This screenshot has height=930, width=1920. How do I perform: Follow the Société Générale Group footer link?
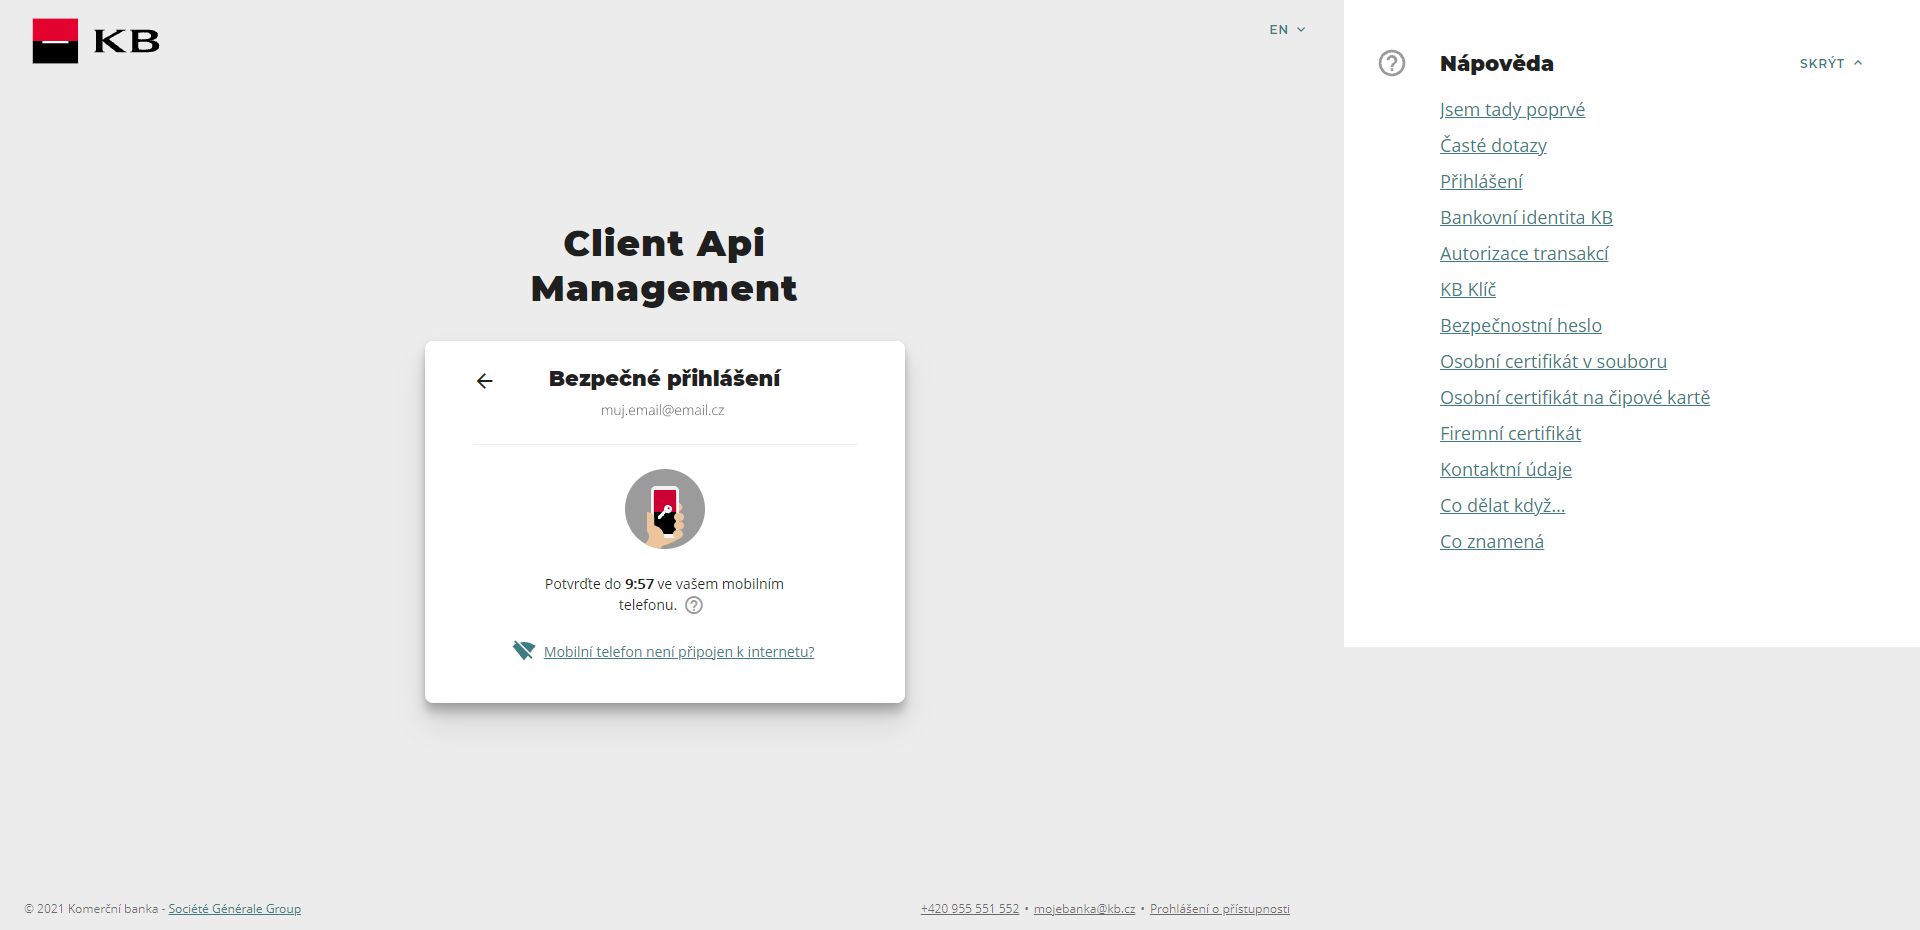[x=234, y=909]
